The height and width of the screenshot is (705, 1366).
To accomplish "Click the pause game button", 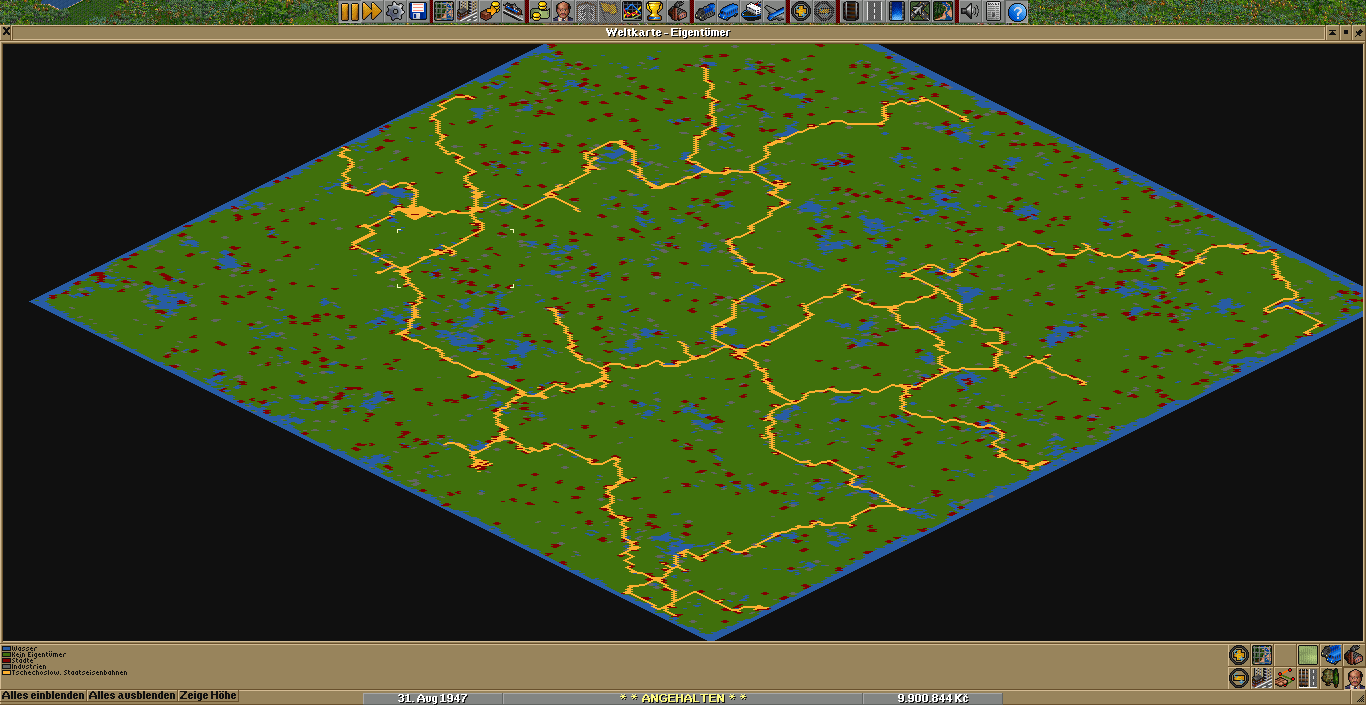I will click(349, 12).
